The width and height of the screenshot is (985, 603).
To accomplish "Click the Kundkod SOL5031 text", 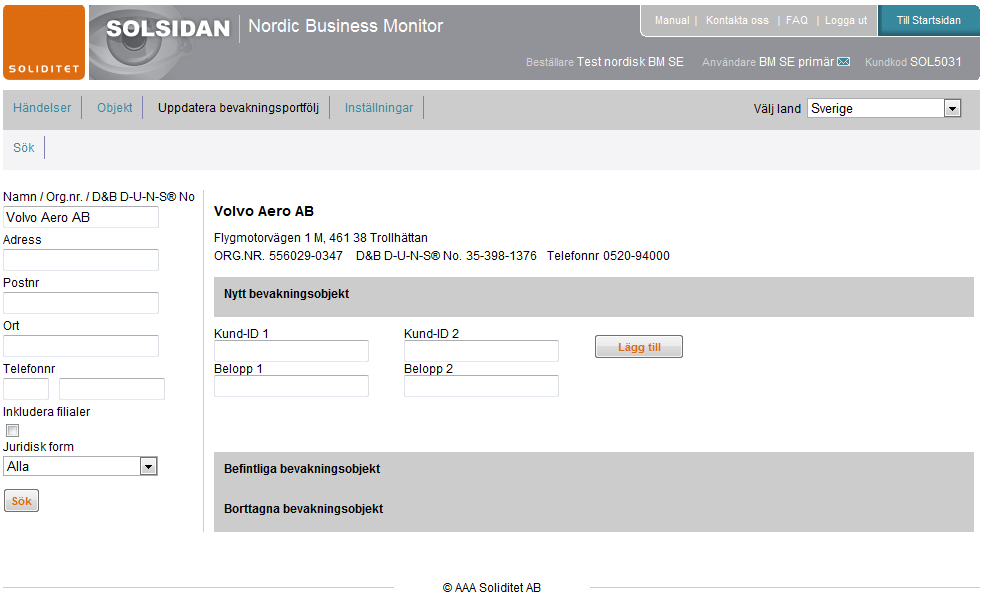I will [913, 62].
